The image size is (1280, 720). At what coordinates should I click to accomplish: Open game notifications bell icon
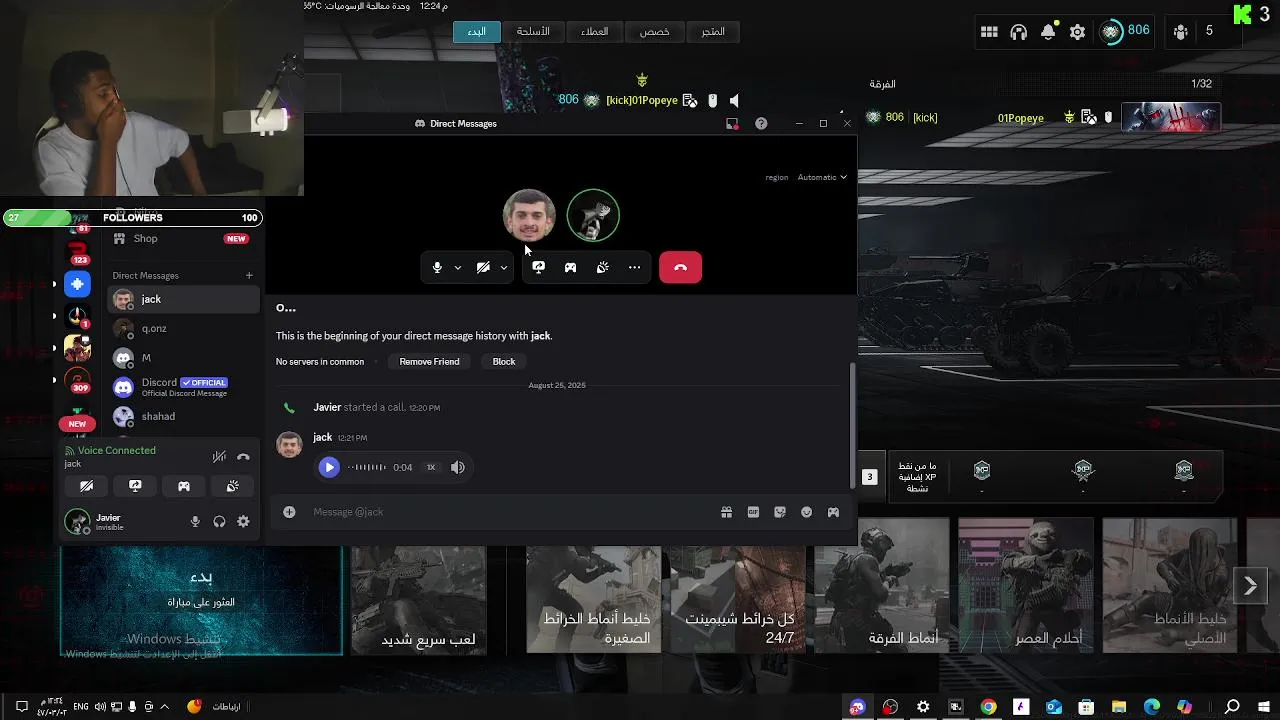coord(1048,32)
